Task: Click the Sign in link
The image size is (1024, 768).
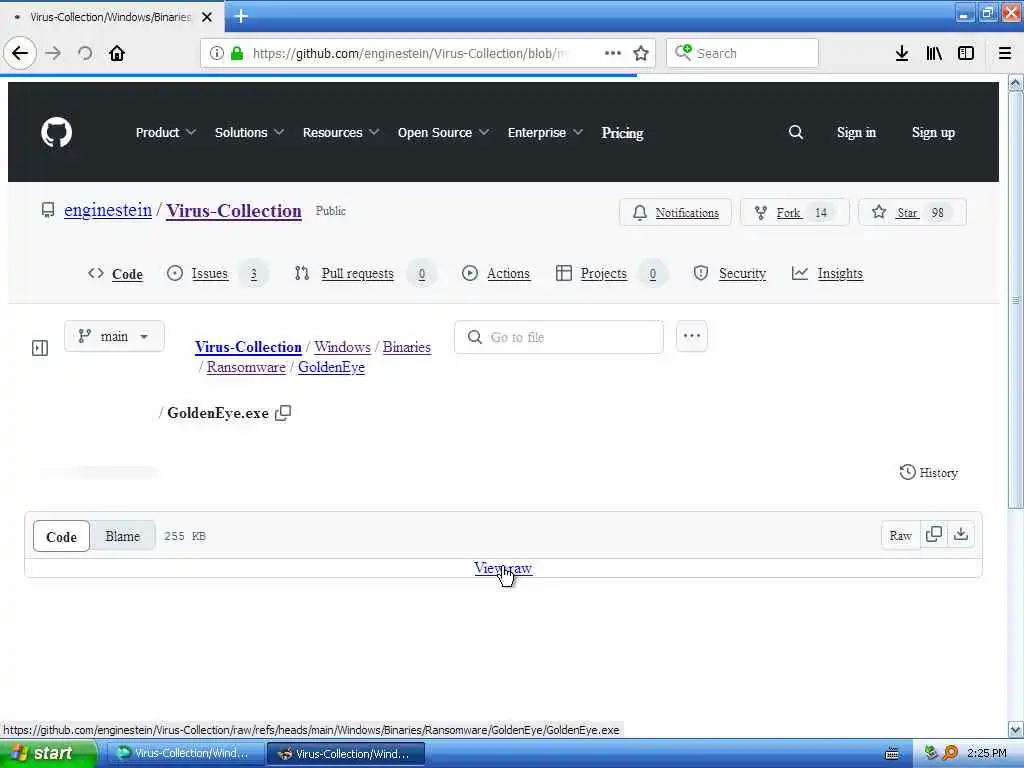Action: (856, 133)
